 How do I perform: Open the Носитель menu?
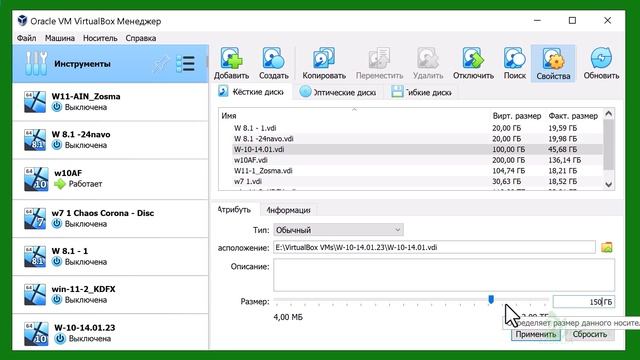100,38
